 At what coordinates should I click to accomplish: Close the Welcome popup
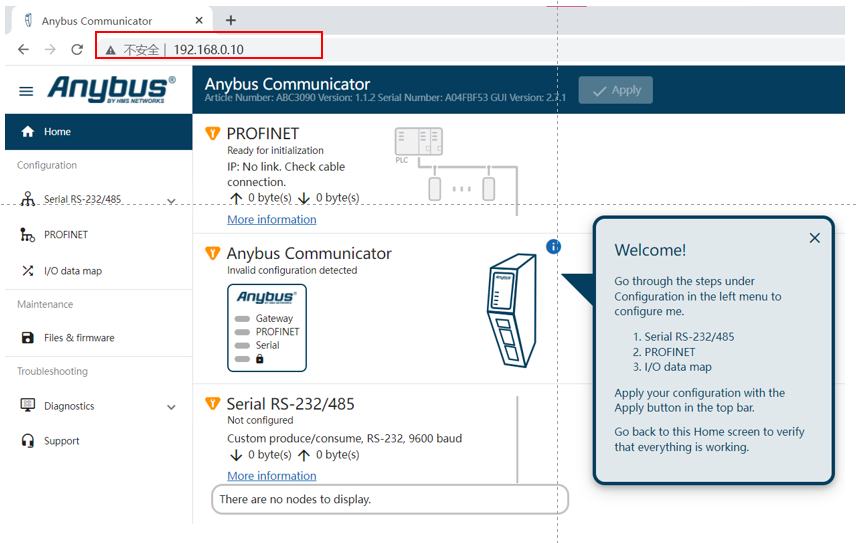[814, 238]
